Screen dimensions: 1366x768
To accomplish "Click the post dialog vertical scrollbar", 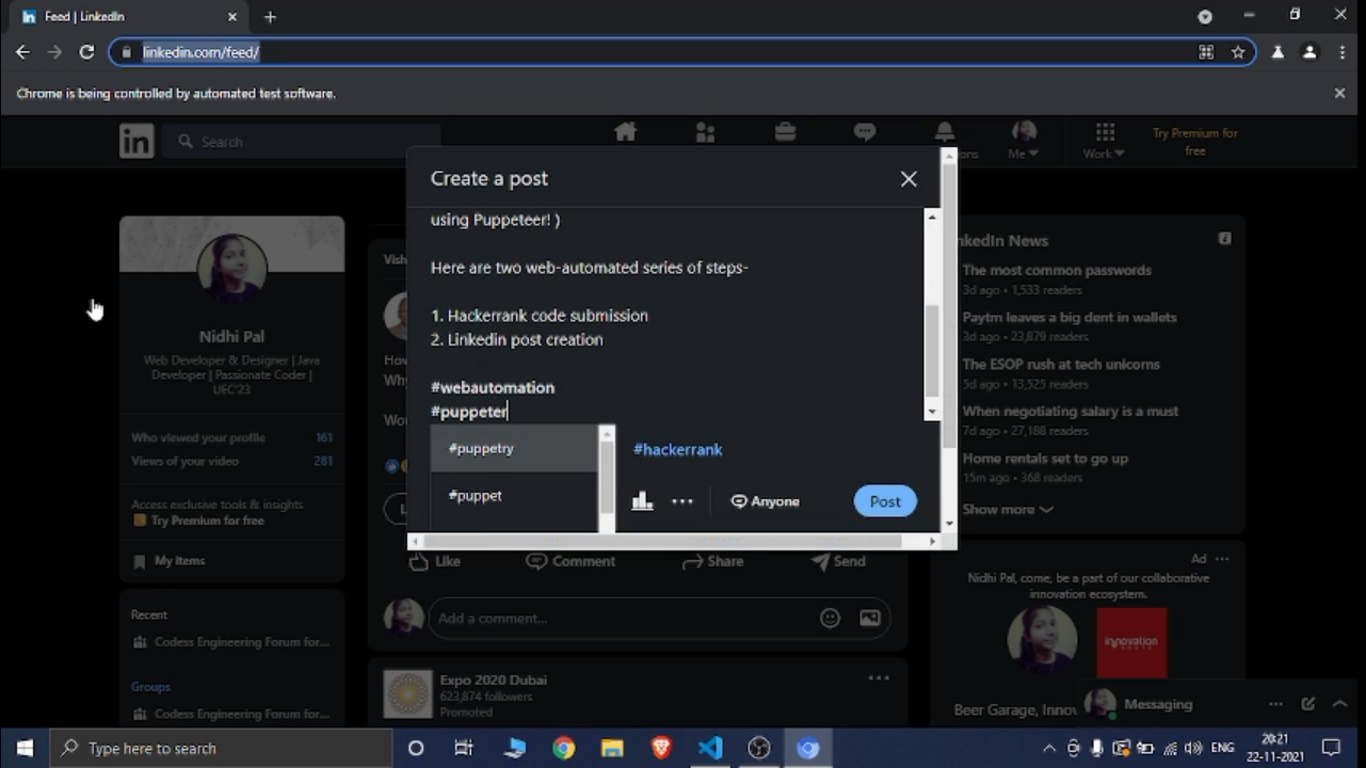I will [x=932, y=350].
